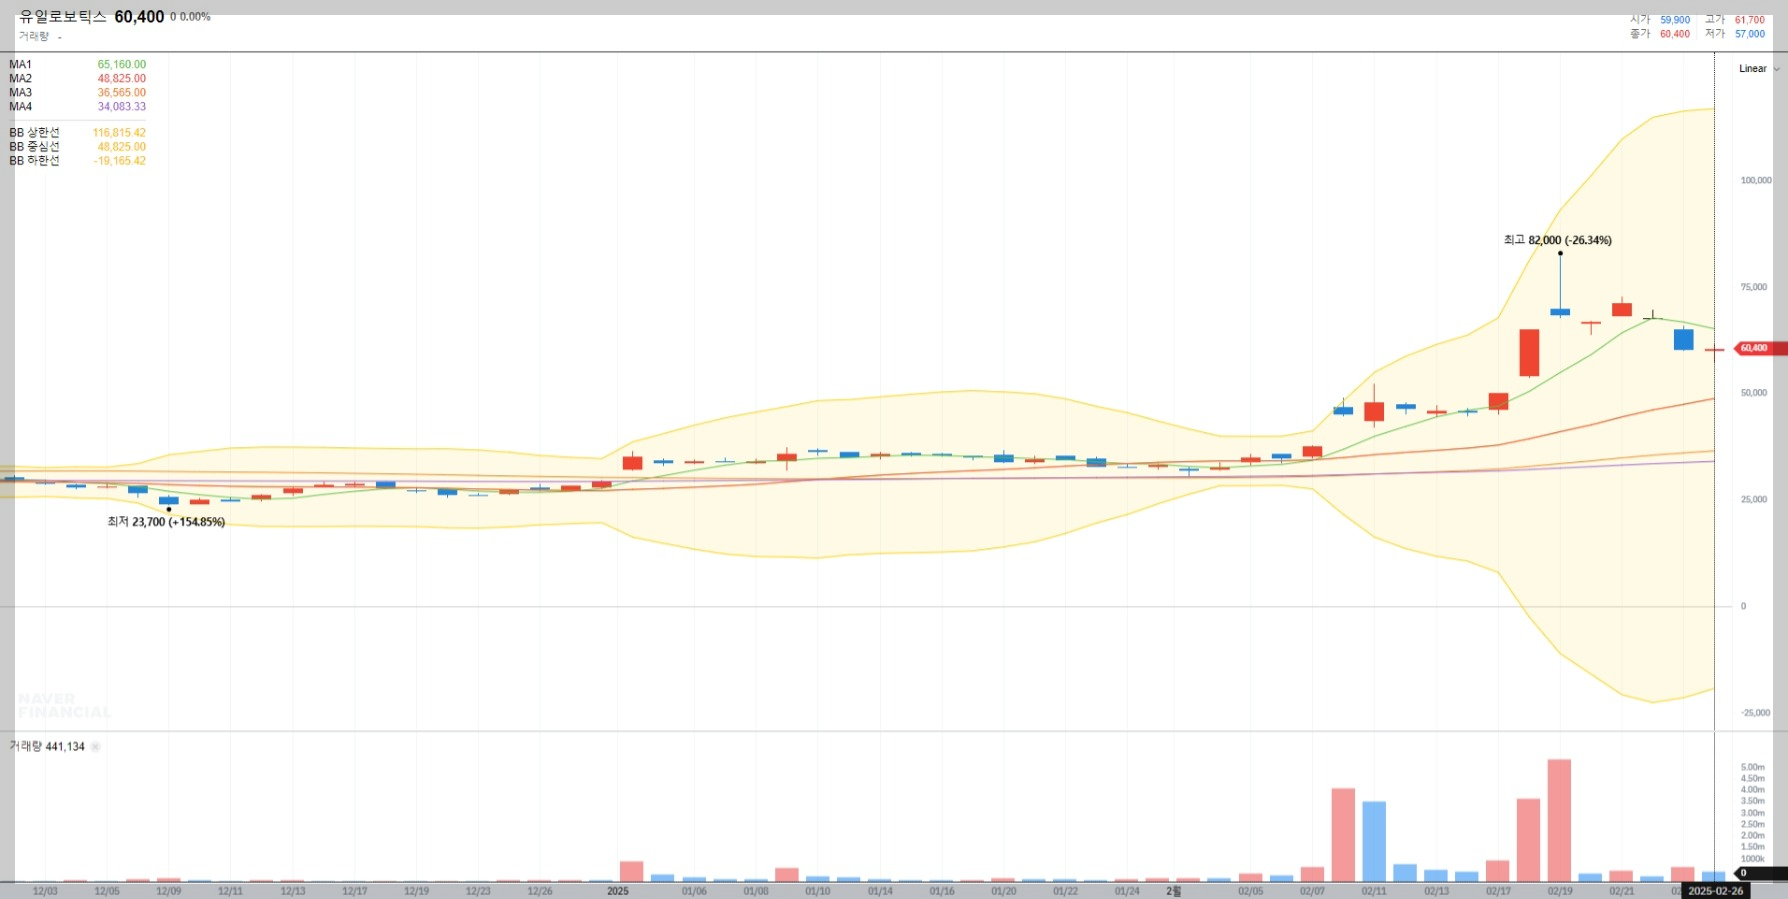Select the MA2 48,825.00 legend row

point(77,79)
